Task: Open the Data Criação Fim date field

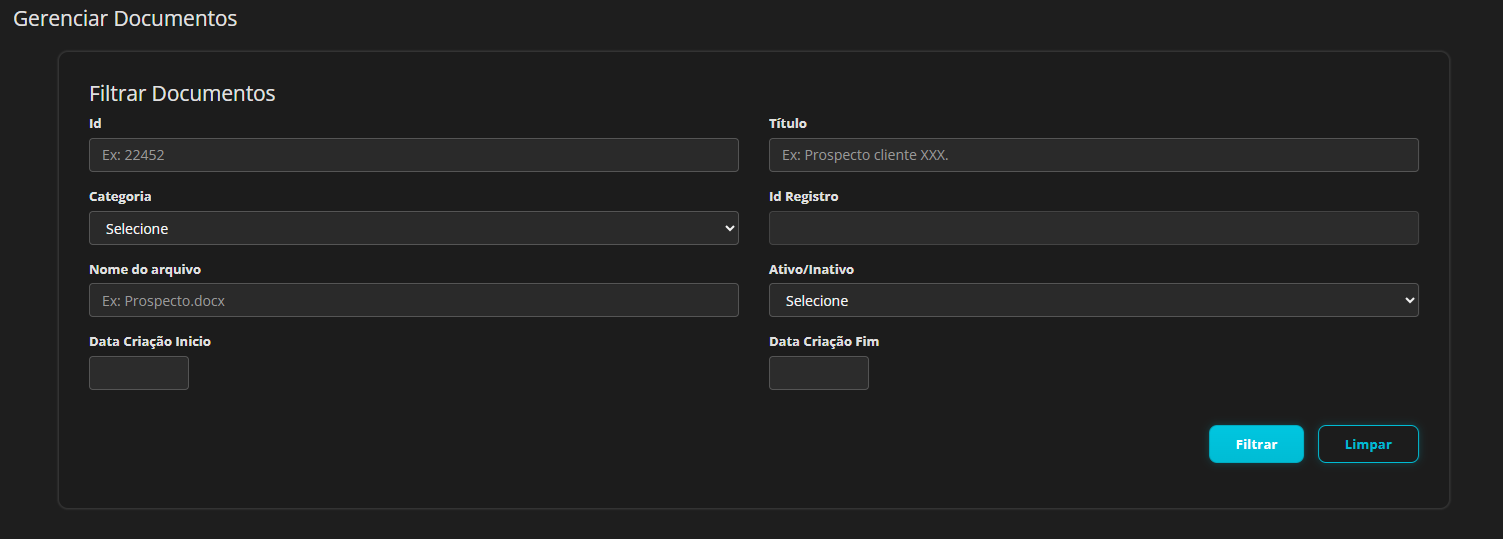Action: pyautogui.click(x=818, y=373)
